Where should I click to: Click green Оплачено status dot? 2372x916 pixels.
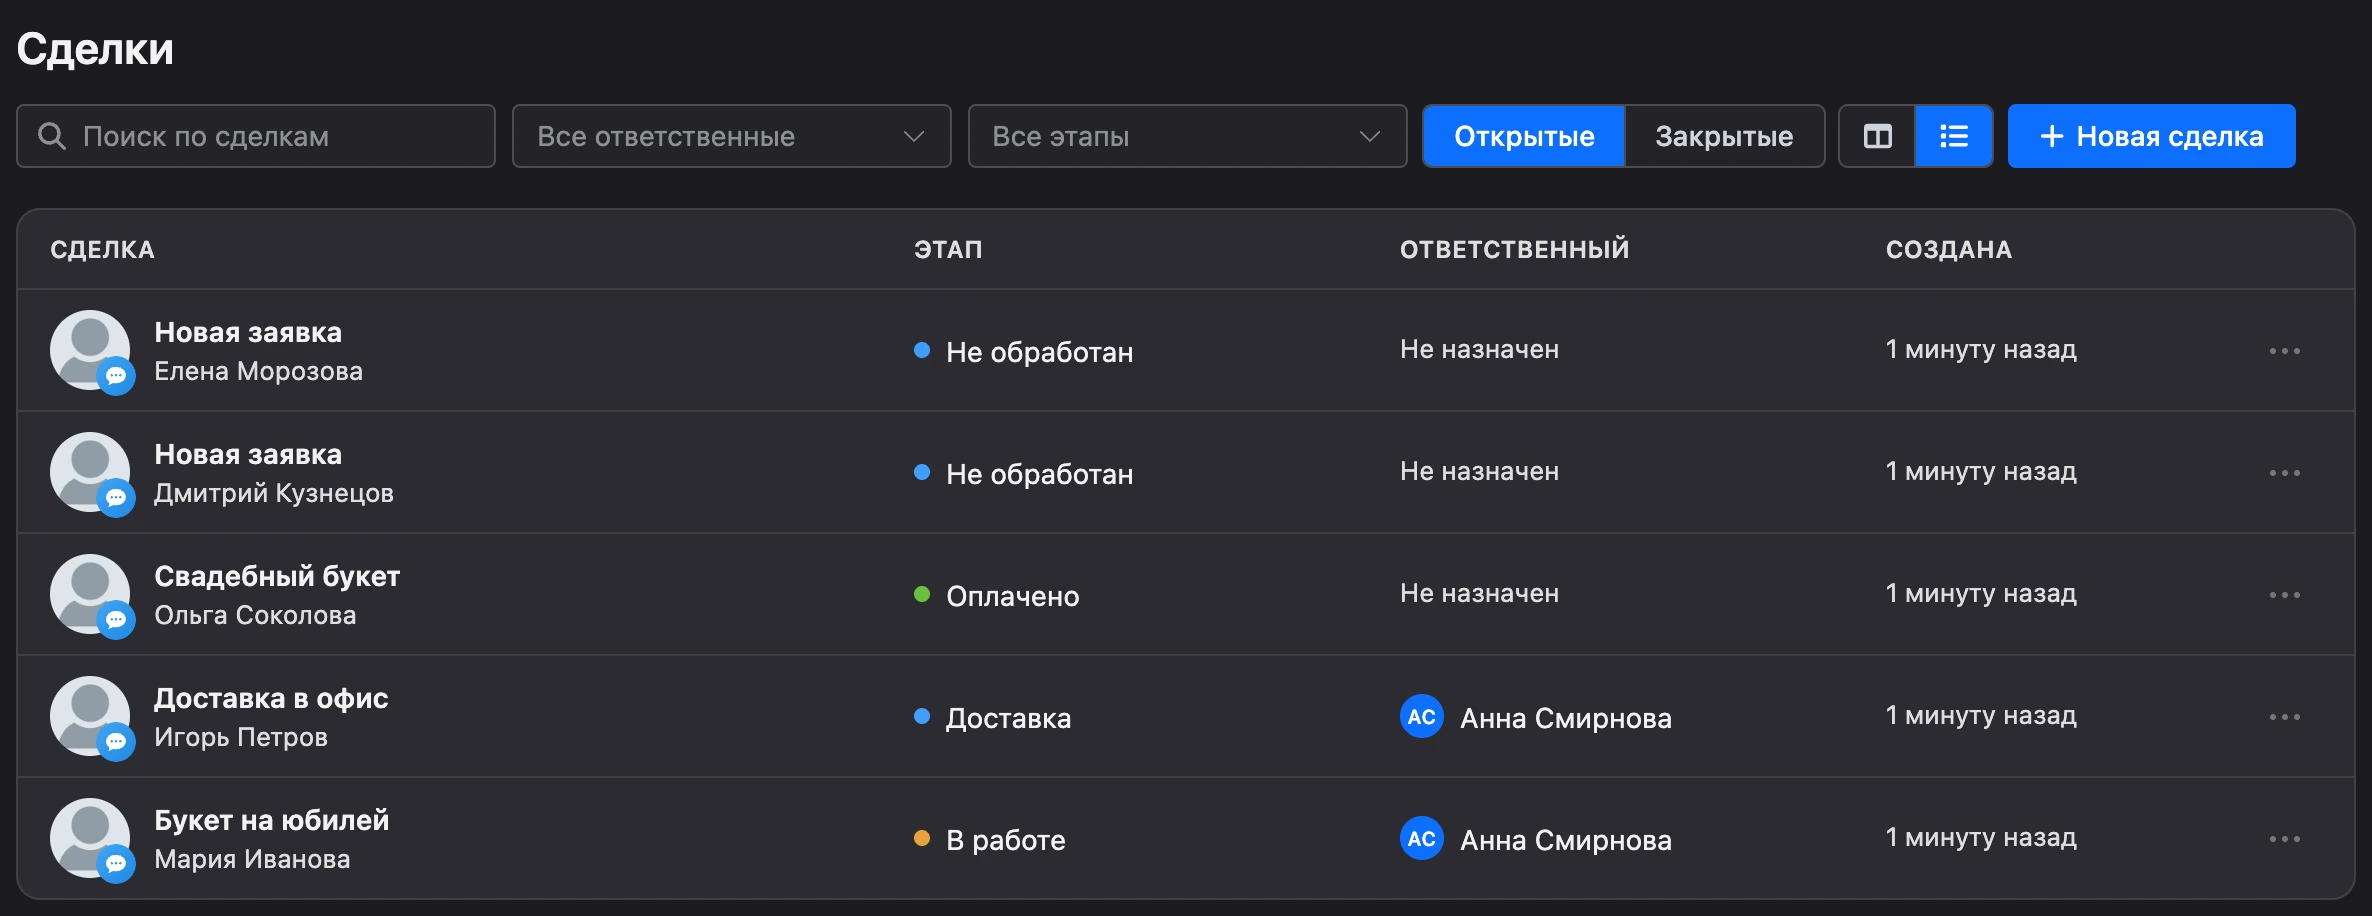[922, 594]
